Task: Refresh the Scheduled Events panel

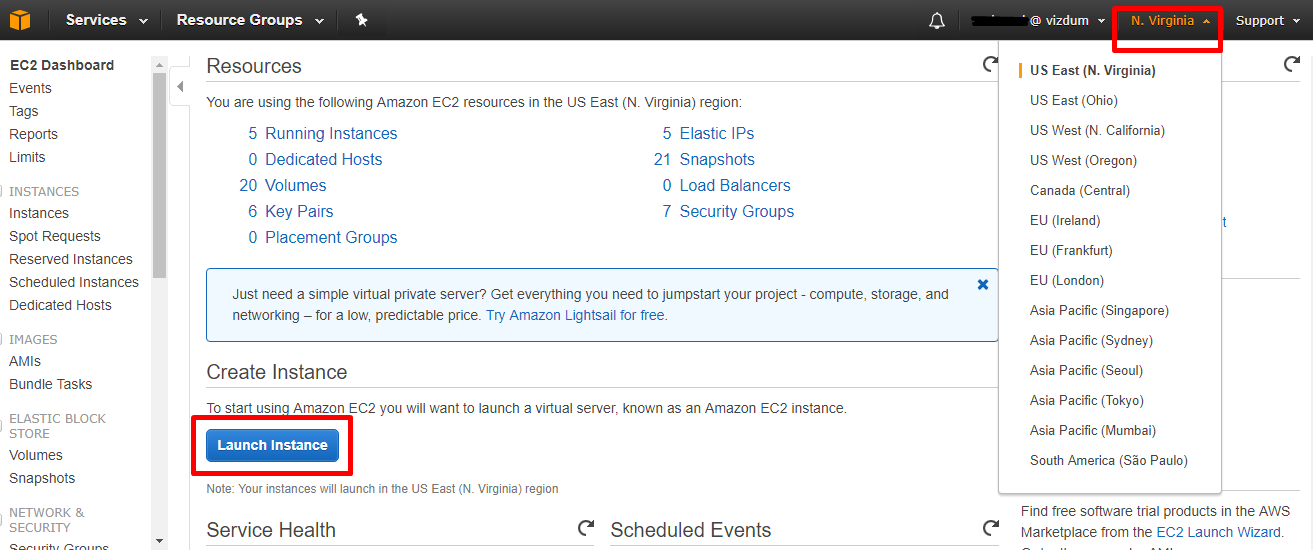Action: coord(990,528)
